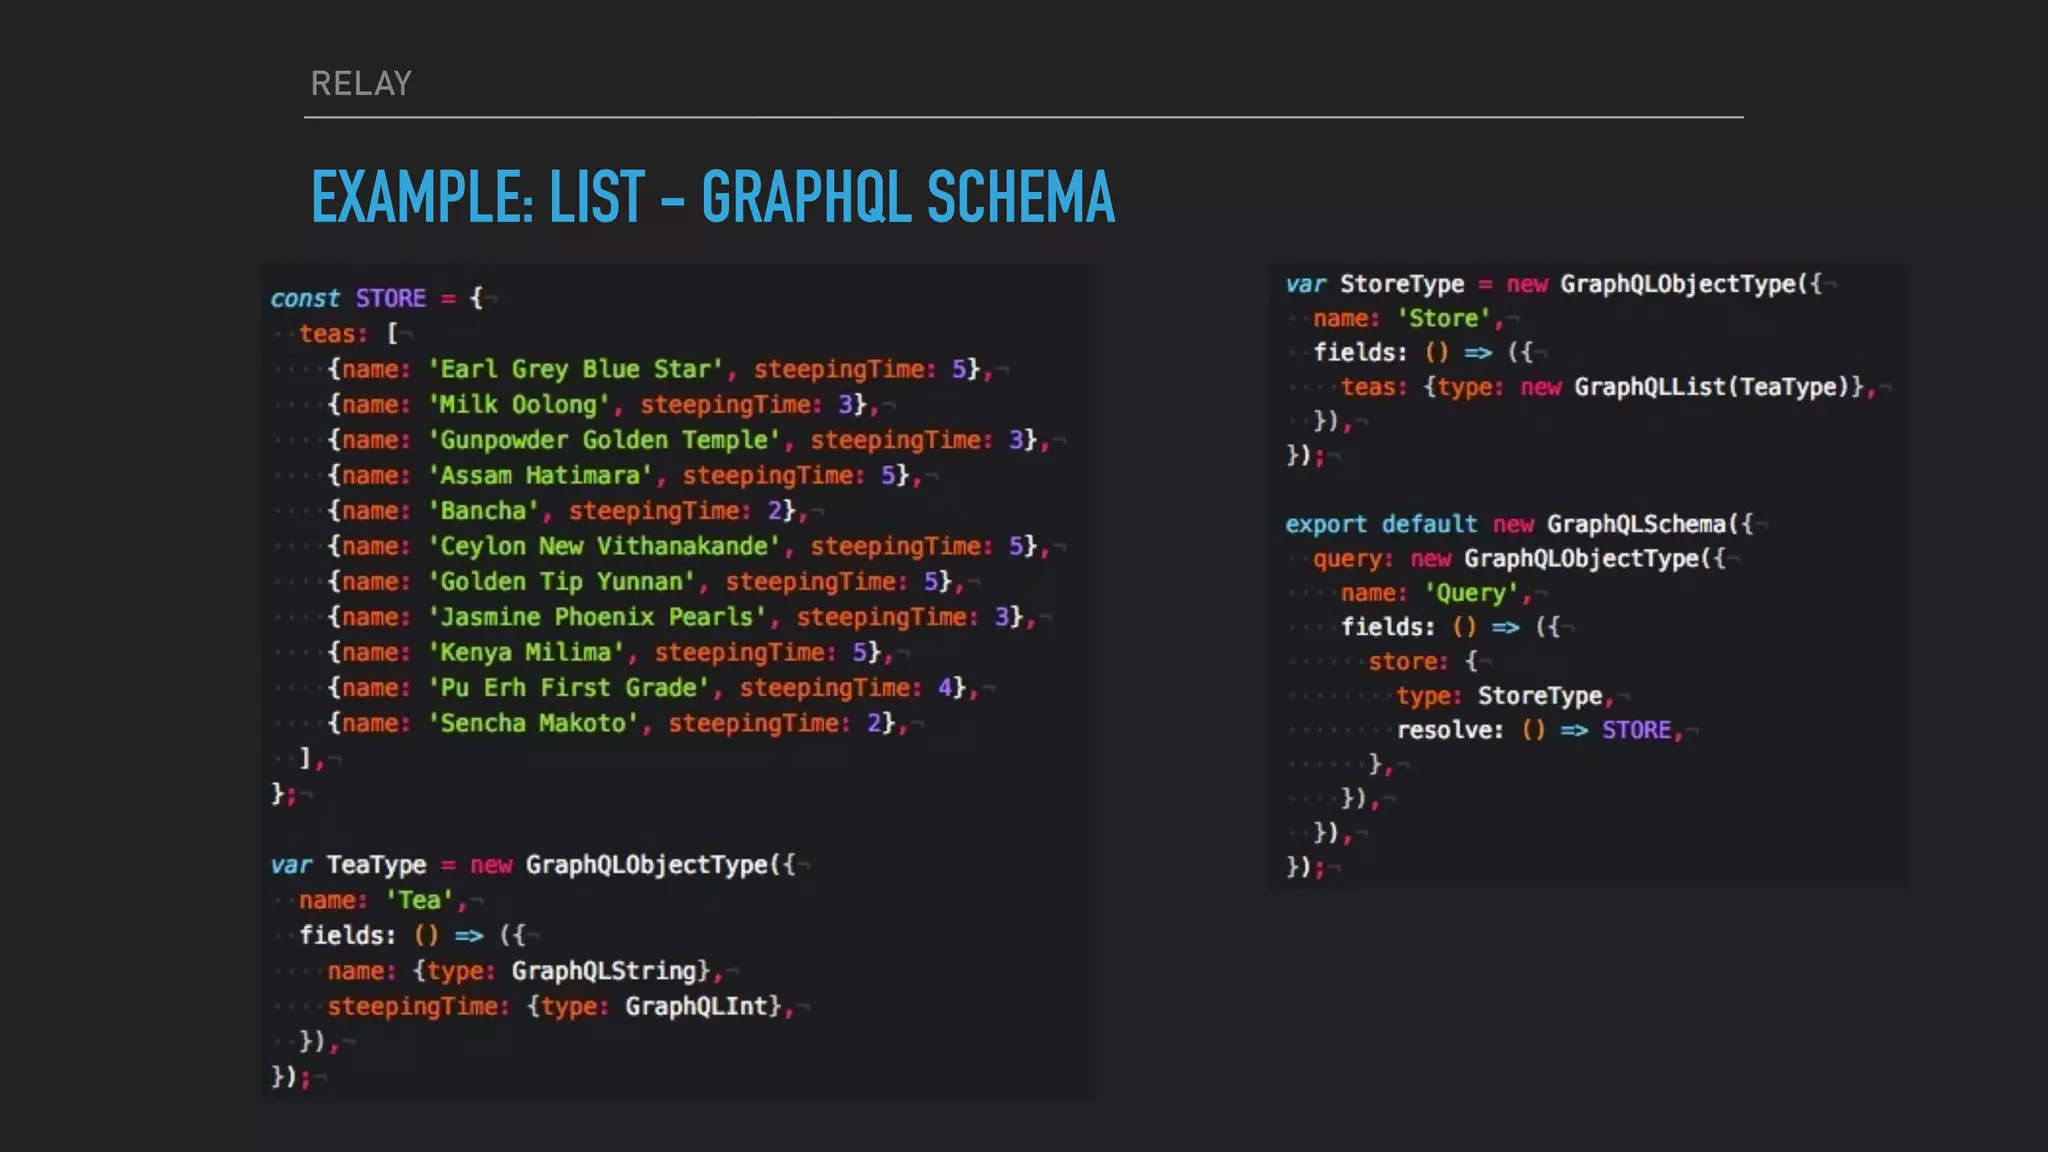This screenshot has width=2048, height=1152.
Task: Click the 'Assam Hatimara' entry
Action: click(540, 475)
